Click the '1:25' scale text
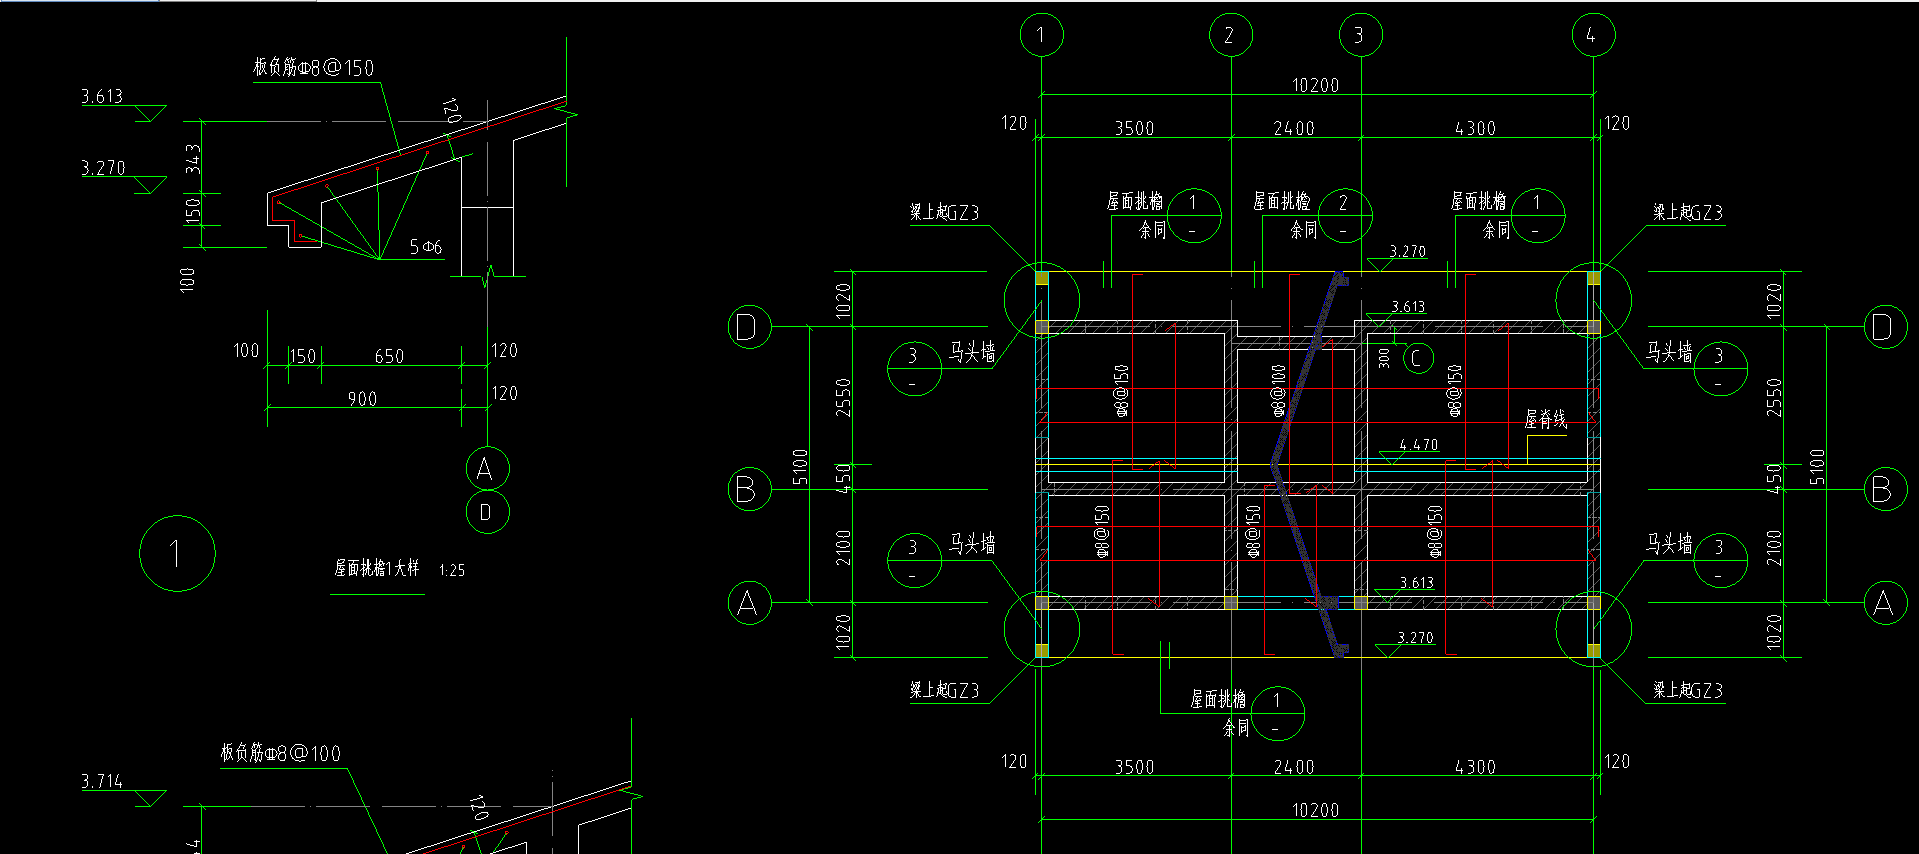 click(x=452, y=570)
